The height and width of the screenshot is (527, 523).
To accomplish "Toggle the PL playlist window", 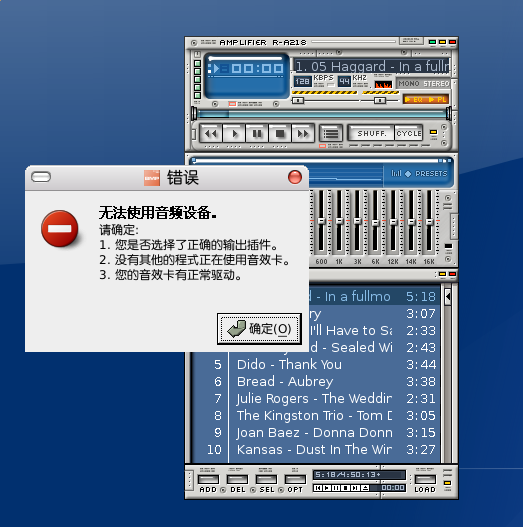I will [437, 99].
